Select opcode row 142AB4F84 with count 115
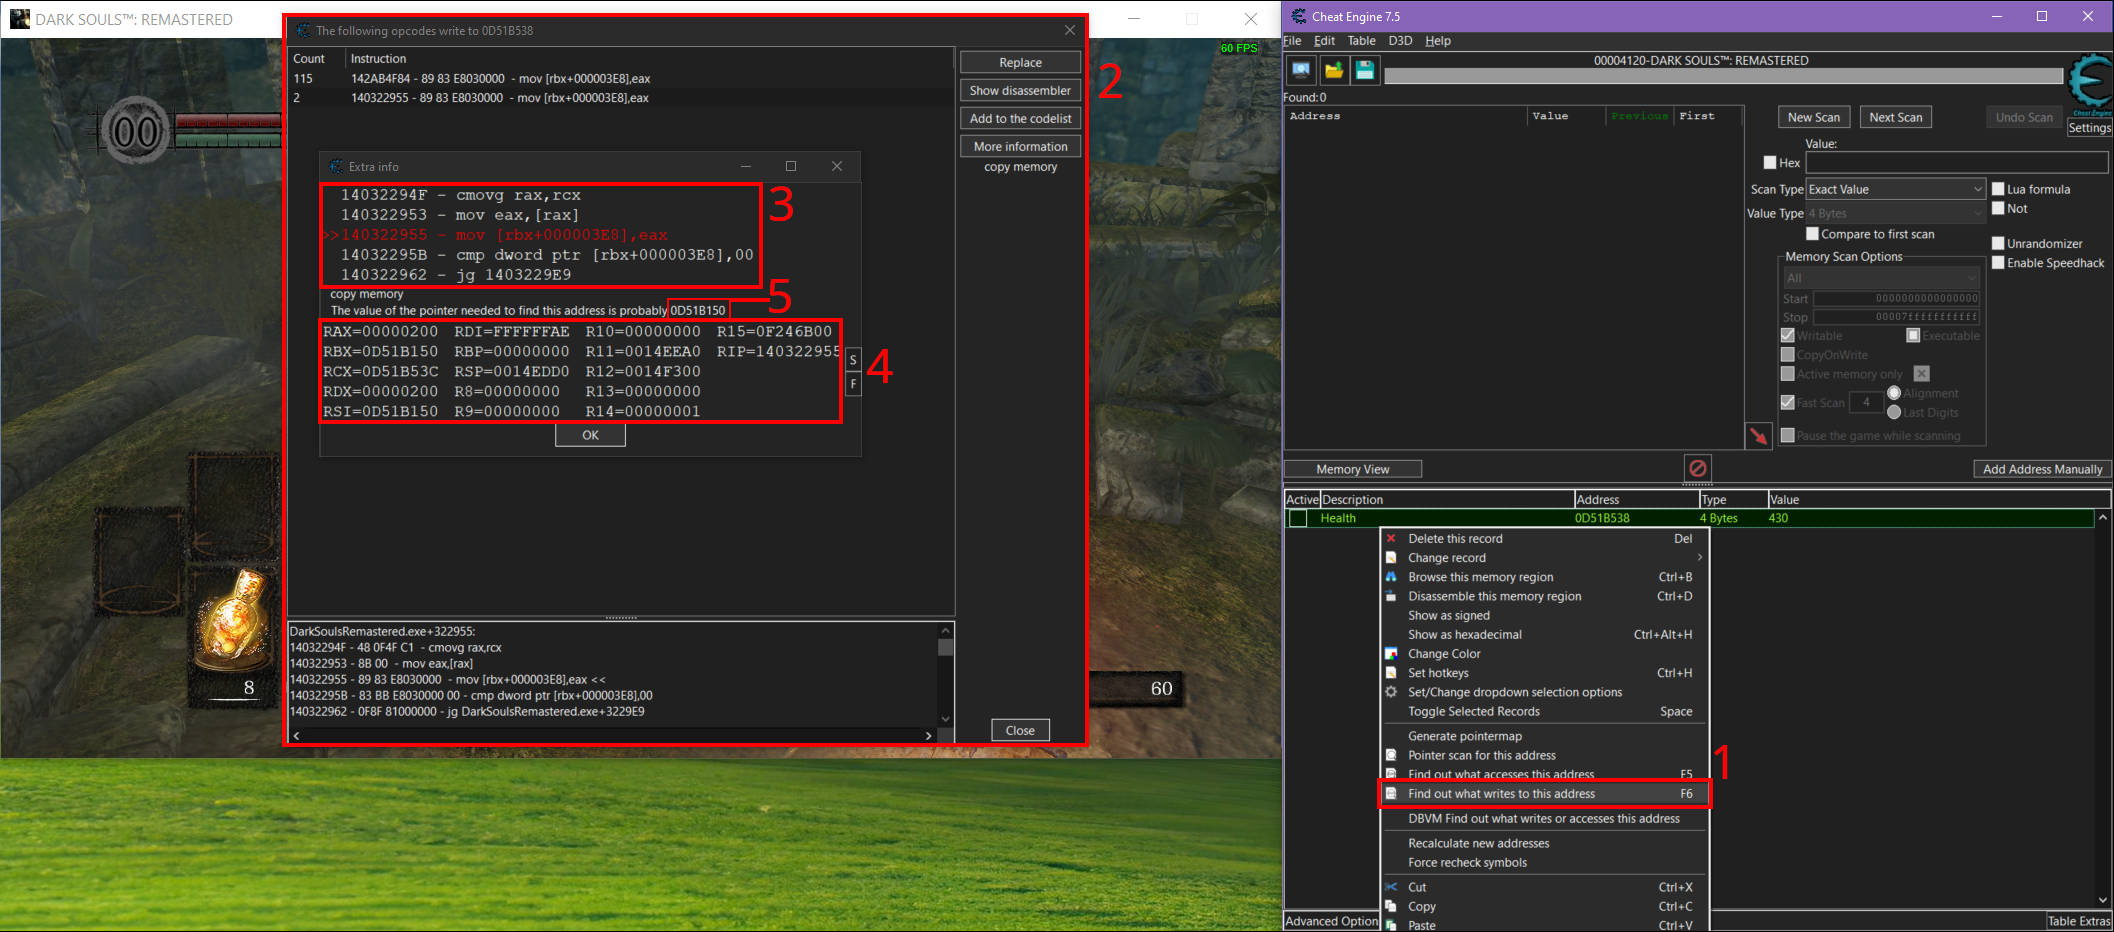Screen dimensions: 2114x932 pos(620,78)
